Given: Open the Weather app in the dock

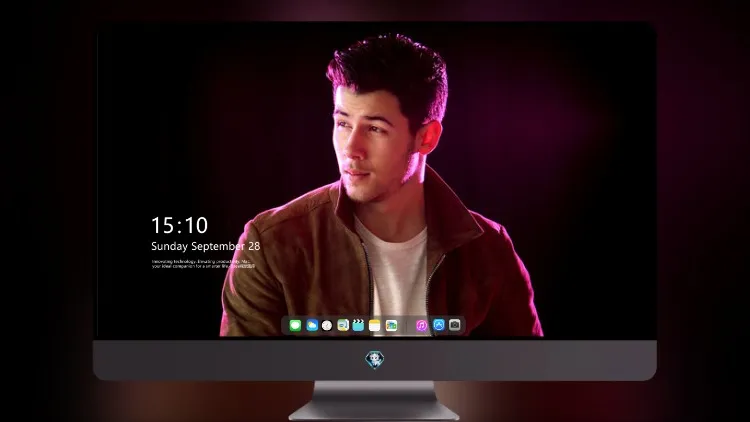Looking at the screenshot, I should tap(312, 325).
